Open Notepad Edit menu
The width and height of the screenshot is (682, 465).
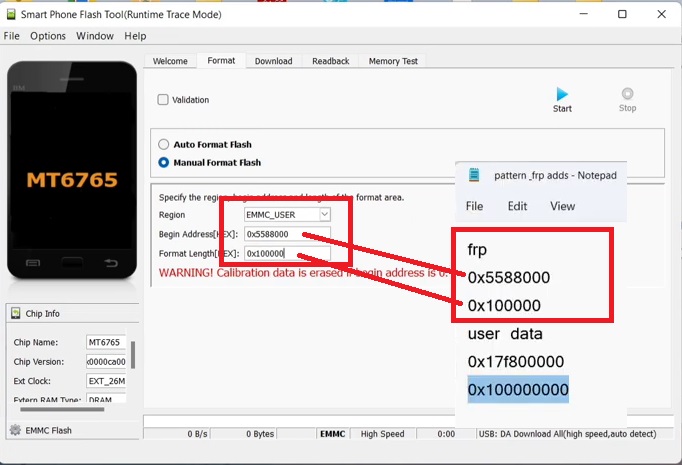517,206
